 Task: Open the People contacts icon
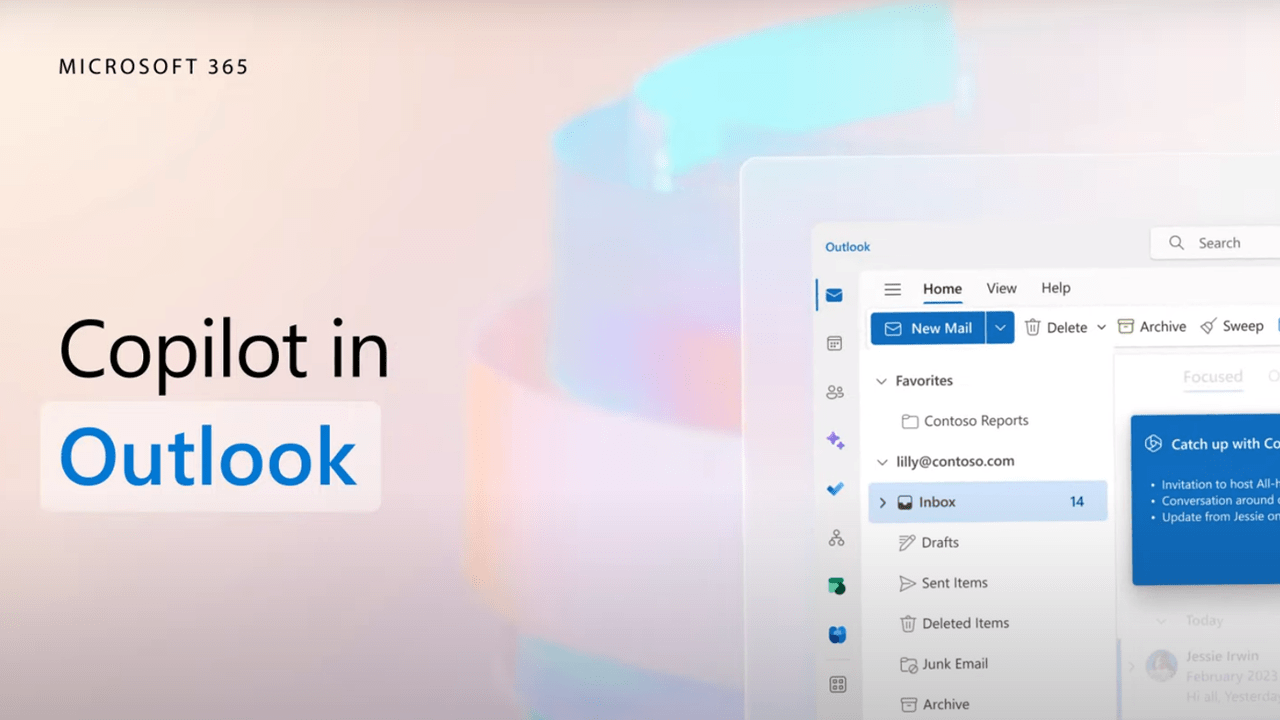coord(835,393)
